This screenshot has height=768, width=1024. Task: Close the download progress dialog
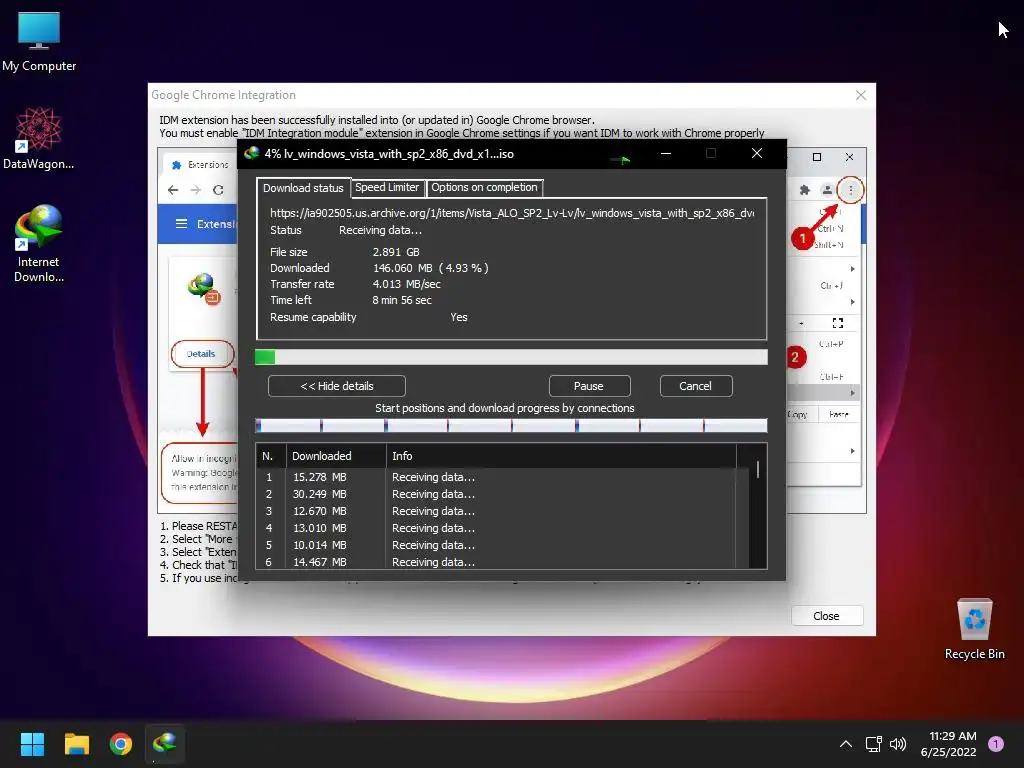(x=757, y=153)
